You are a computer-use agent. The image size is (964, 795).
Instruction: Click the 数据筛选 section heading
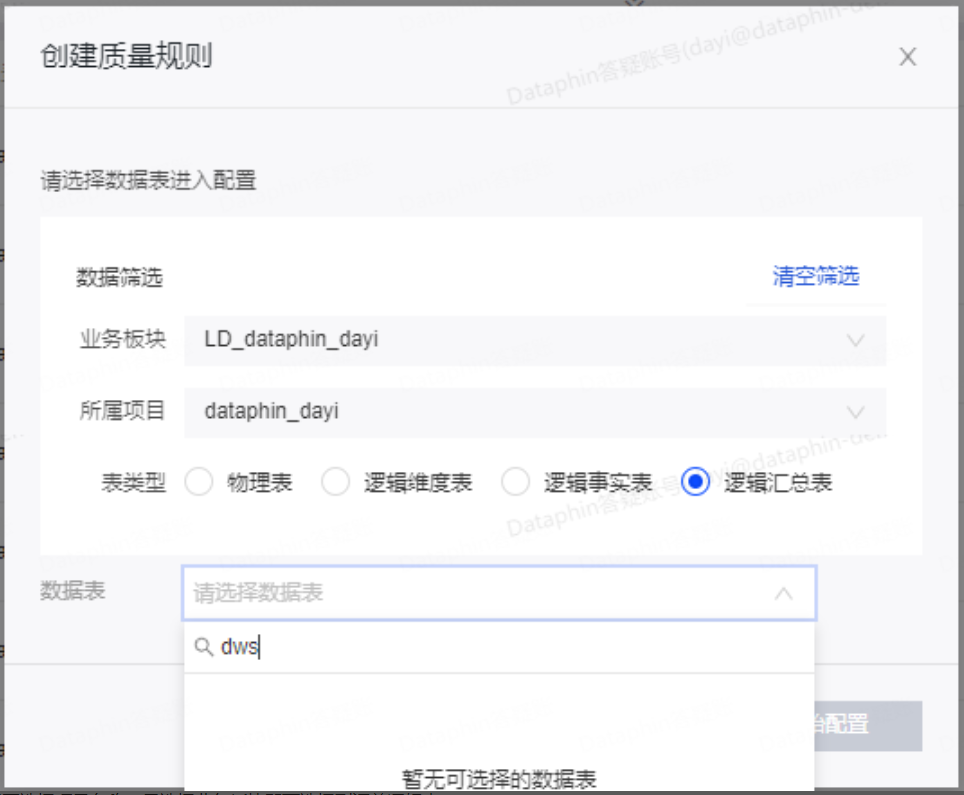click(119, 278)
